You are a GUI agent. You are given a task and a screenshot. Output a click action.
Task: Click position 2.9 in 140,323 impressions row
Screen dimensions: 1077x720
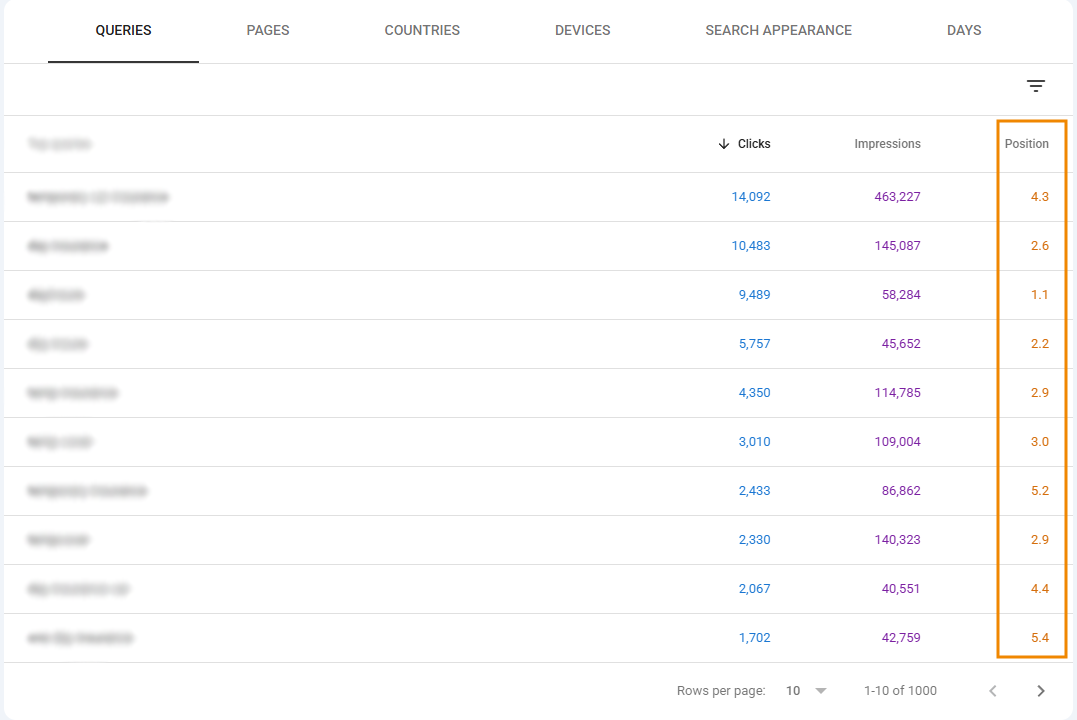(1039, 539)
